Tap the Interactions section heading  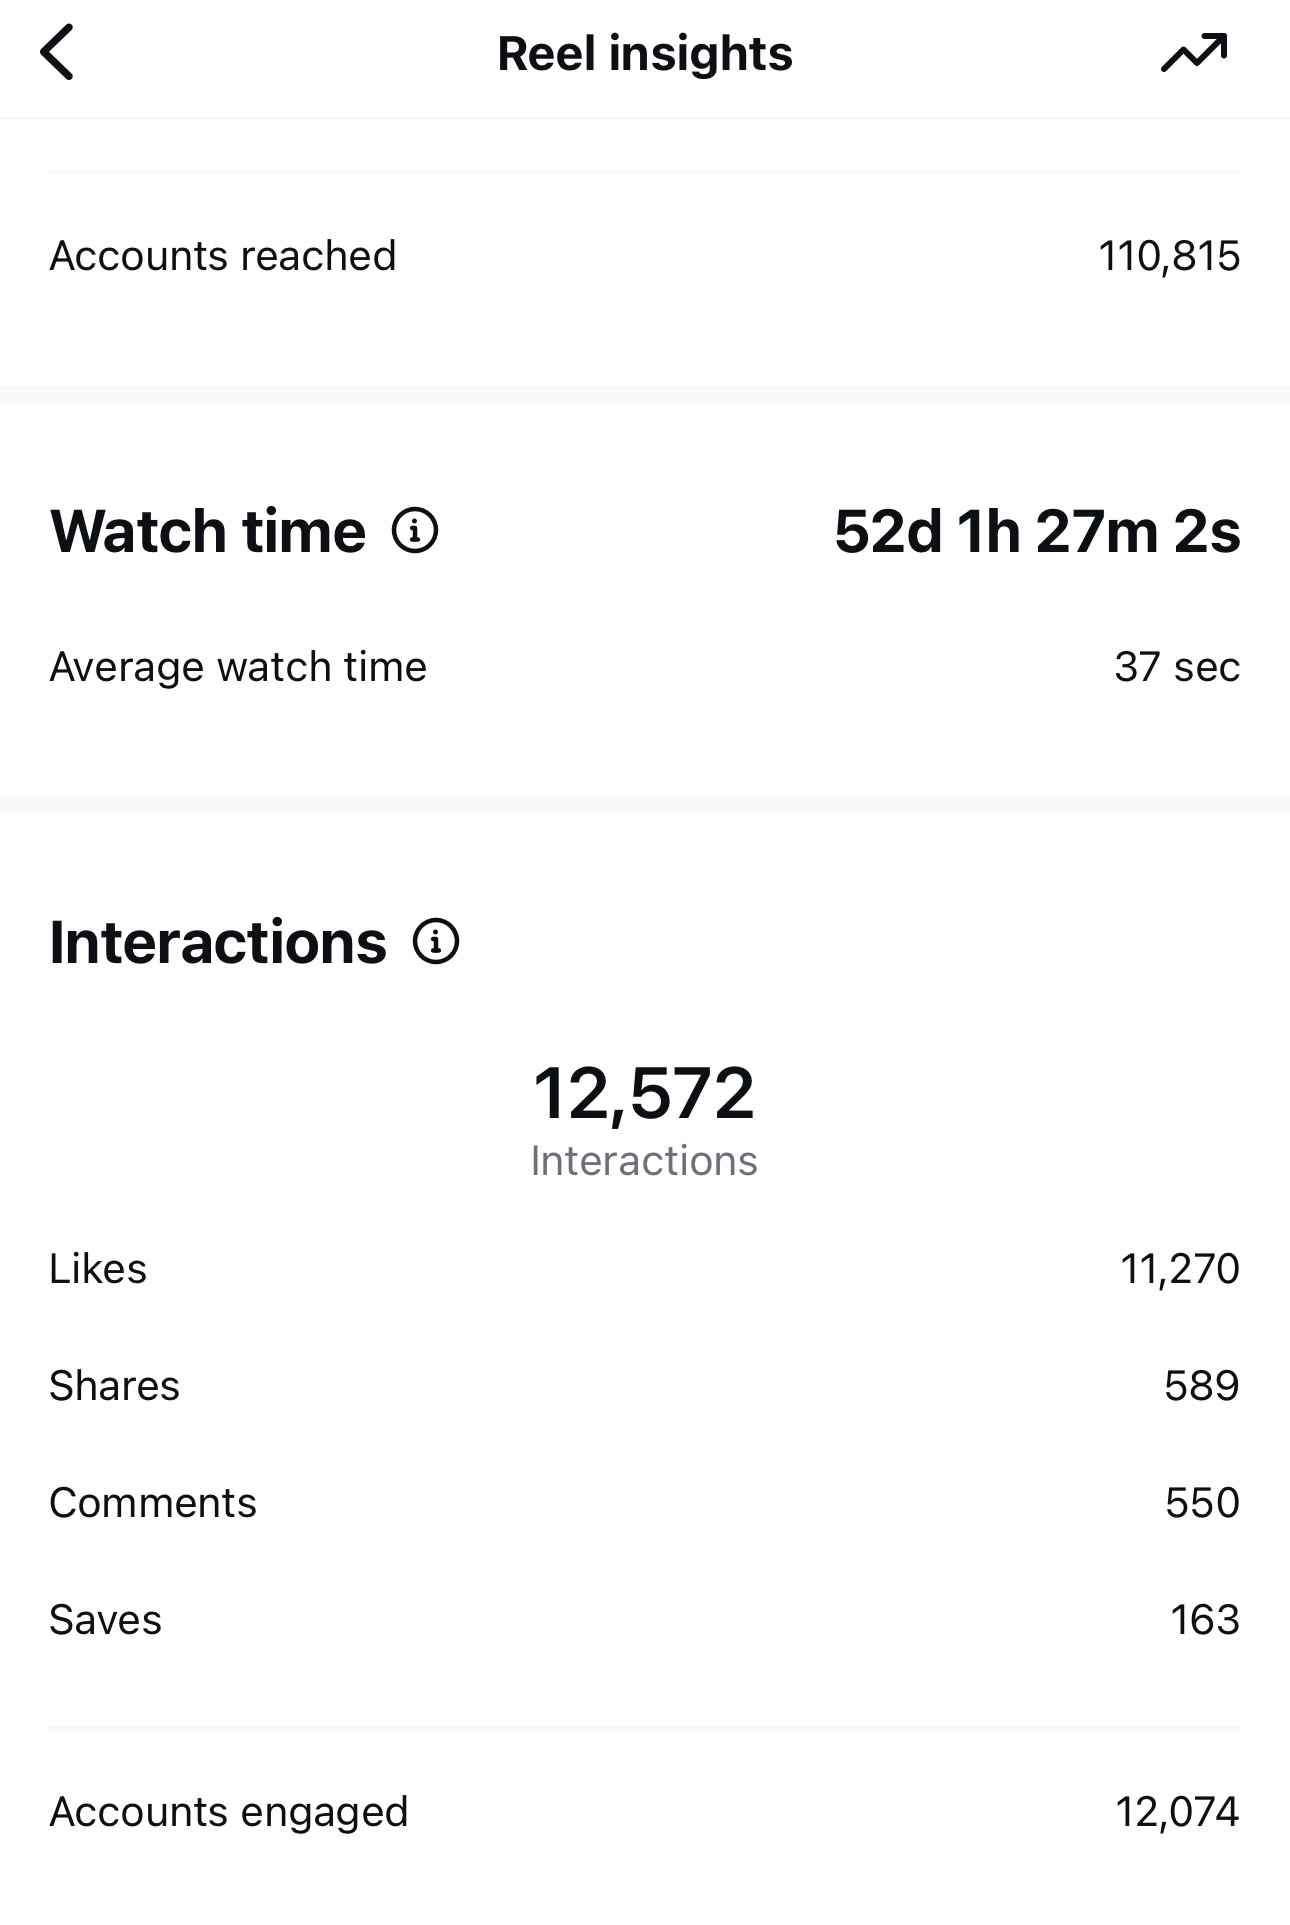tap(218, 942)
